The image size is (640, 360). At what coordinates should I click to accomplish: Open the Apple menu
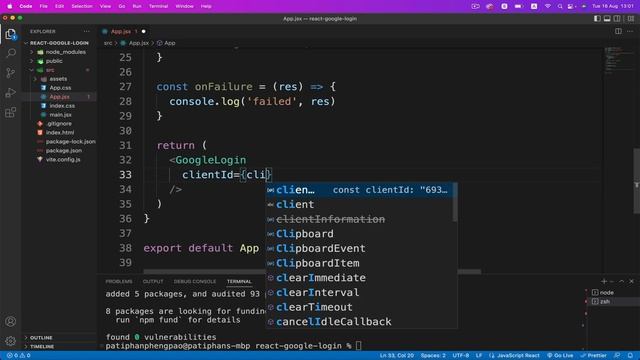click(9, 6)
